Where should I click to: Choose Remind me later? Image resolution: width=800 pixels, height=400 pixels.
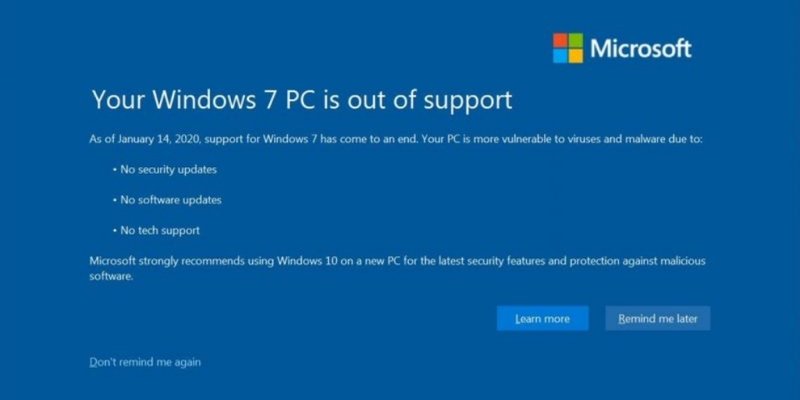point(658,318)
